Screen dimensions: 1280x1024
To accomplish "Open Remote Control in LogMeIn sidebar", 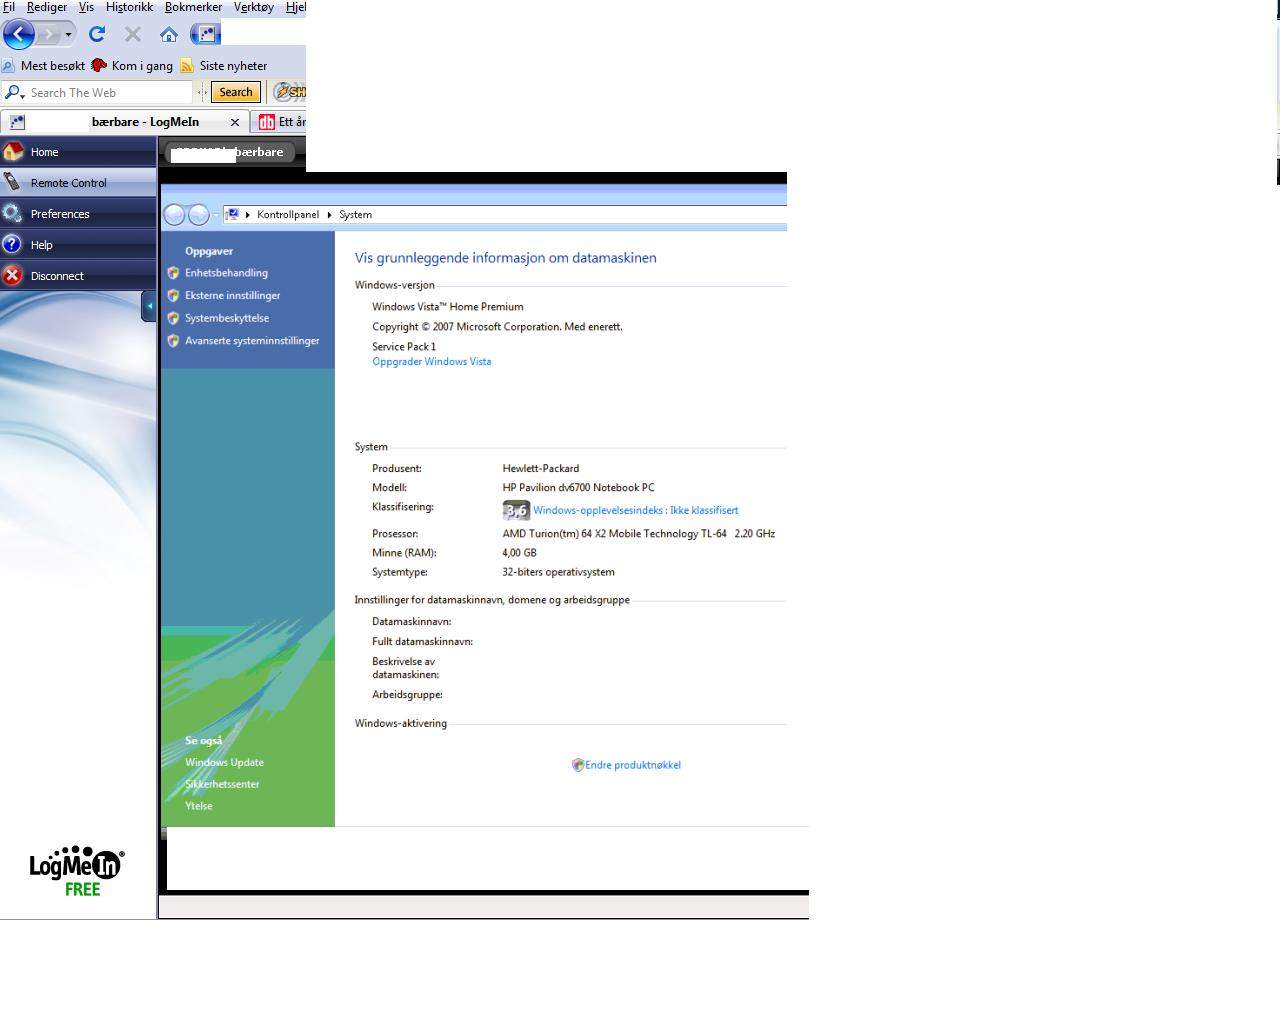I will [78, 183].
